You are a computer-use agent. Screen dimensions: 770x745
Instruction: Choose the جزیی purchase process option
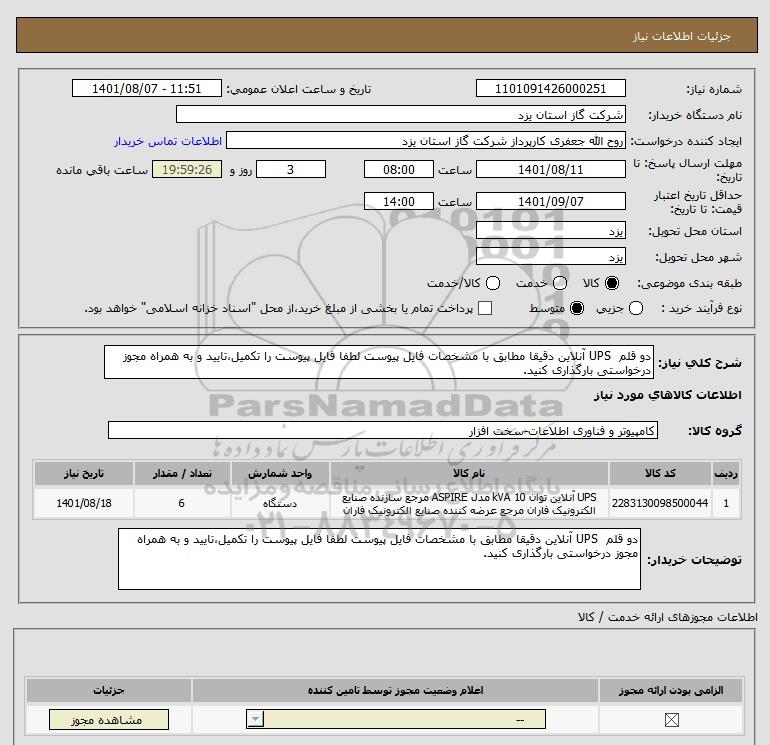point(636,308)
